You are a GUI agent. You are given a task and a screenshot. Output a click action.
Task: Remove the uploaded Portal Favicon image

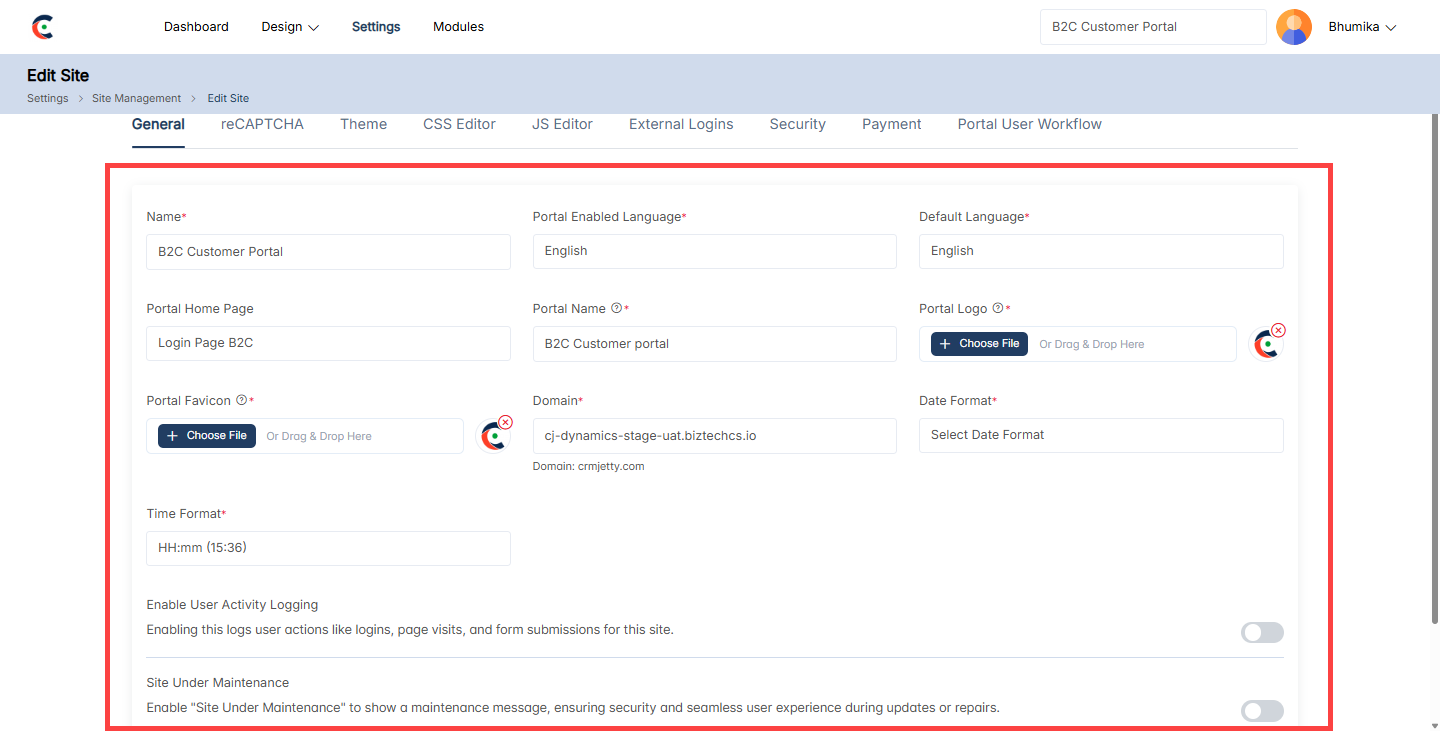coord(505,422)
